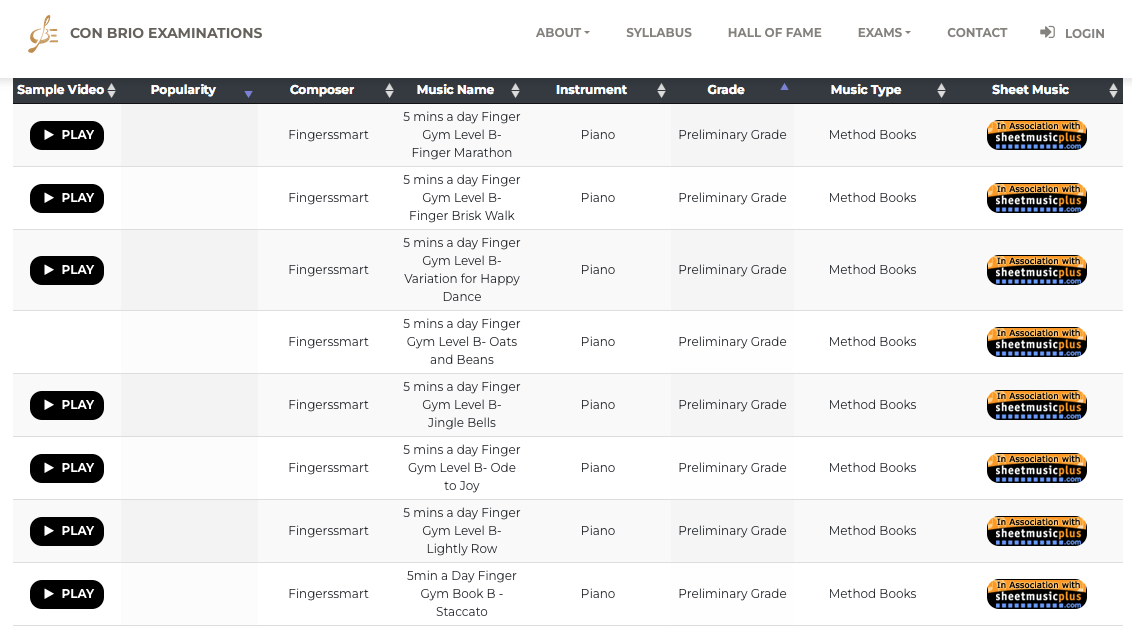Sort table by Composer column

click(x=322, y=90)
